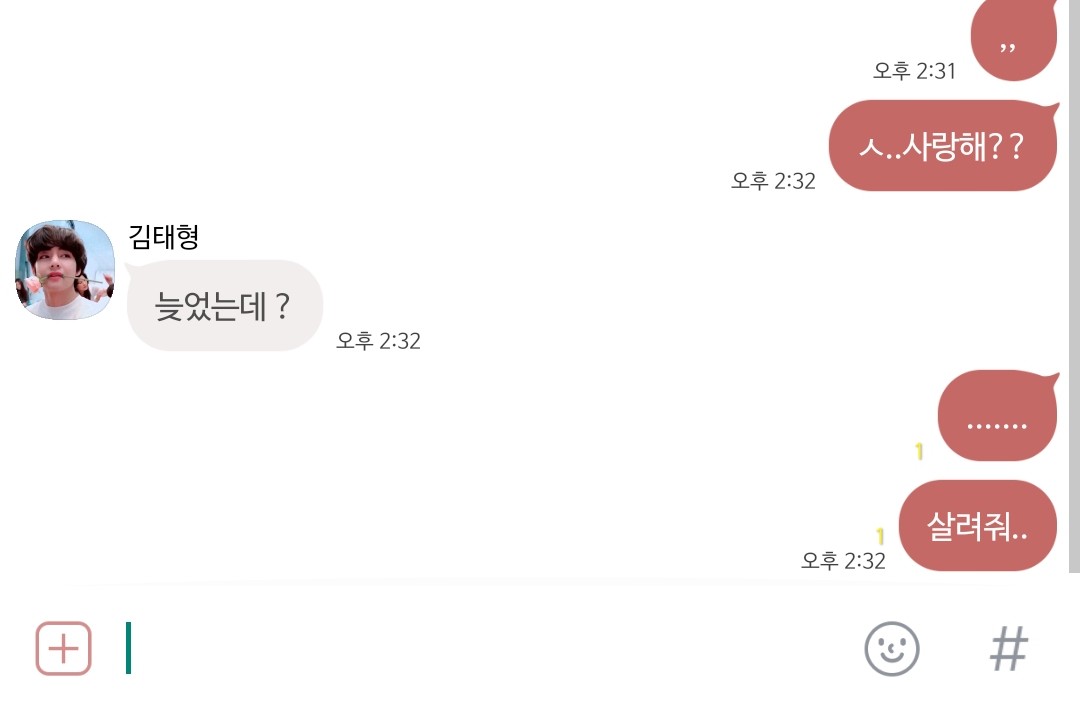
Task: Tap unread count next to "살려줘.." bubble
Action: (880, 537)
